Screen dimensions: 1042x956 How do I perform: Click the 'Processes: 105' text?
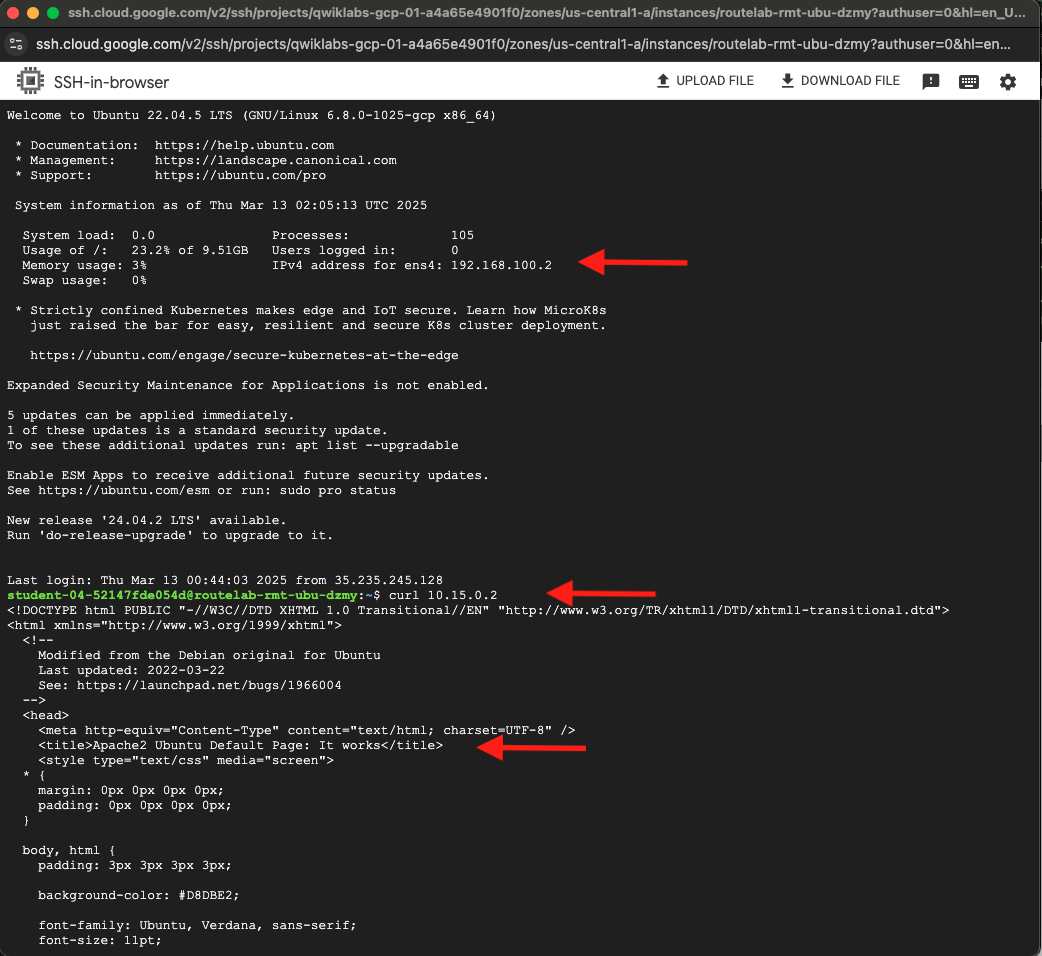[x=373, y=235]
